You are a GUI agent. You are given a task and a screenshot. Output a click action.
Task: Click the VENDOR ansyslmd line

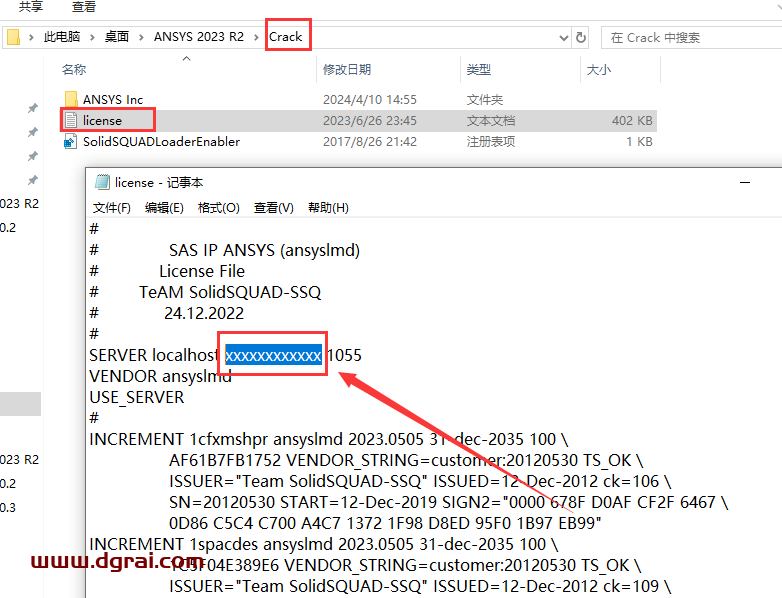(x=161, y=376)
